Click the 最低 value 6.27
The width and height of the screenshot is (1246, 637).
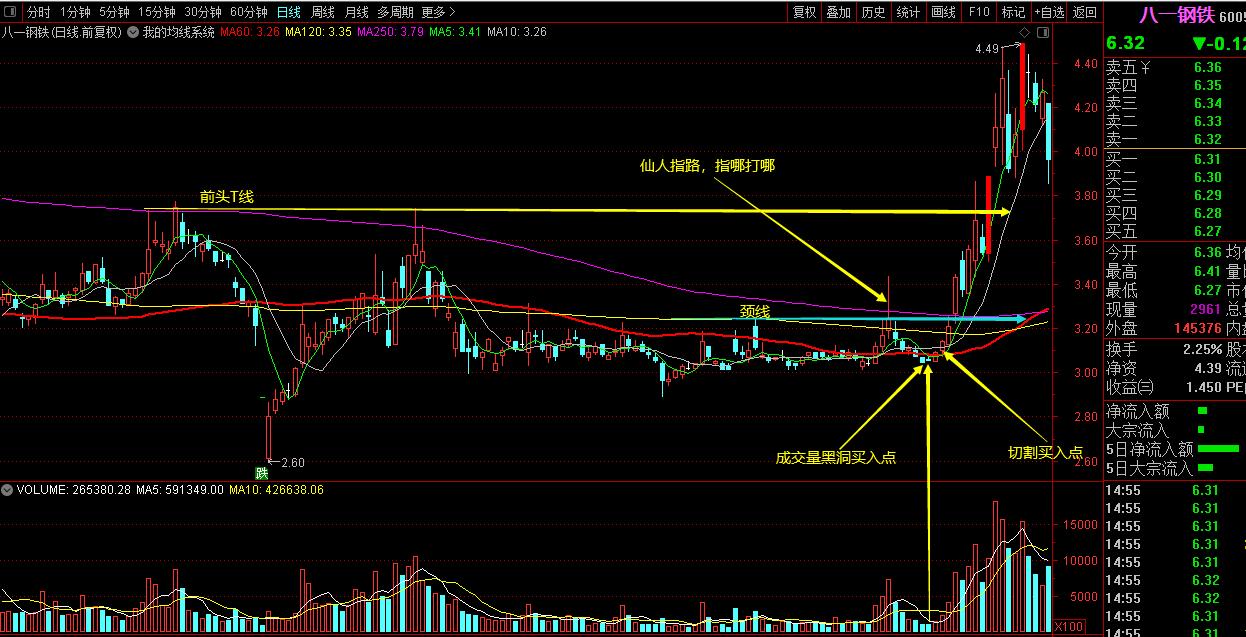[x=1207, y=291]
